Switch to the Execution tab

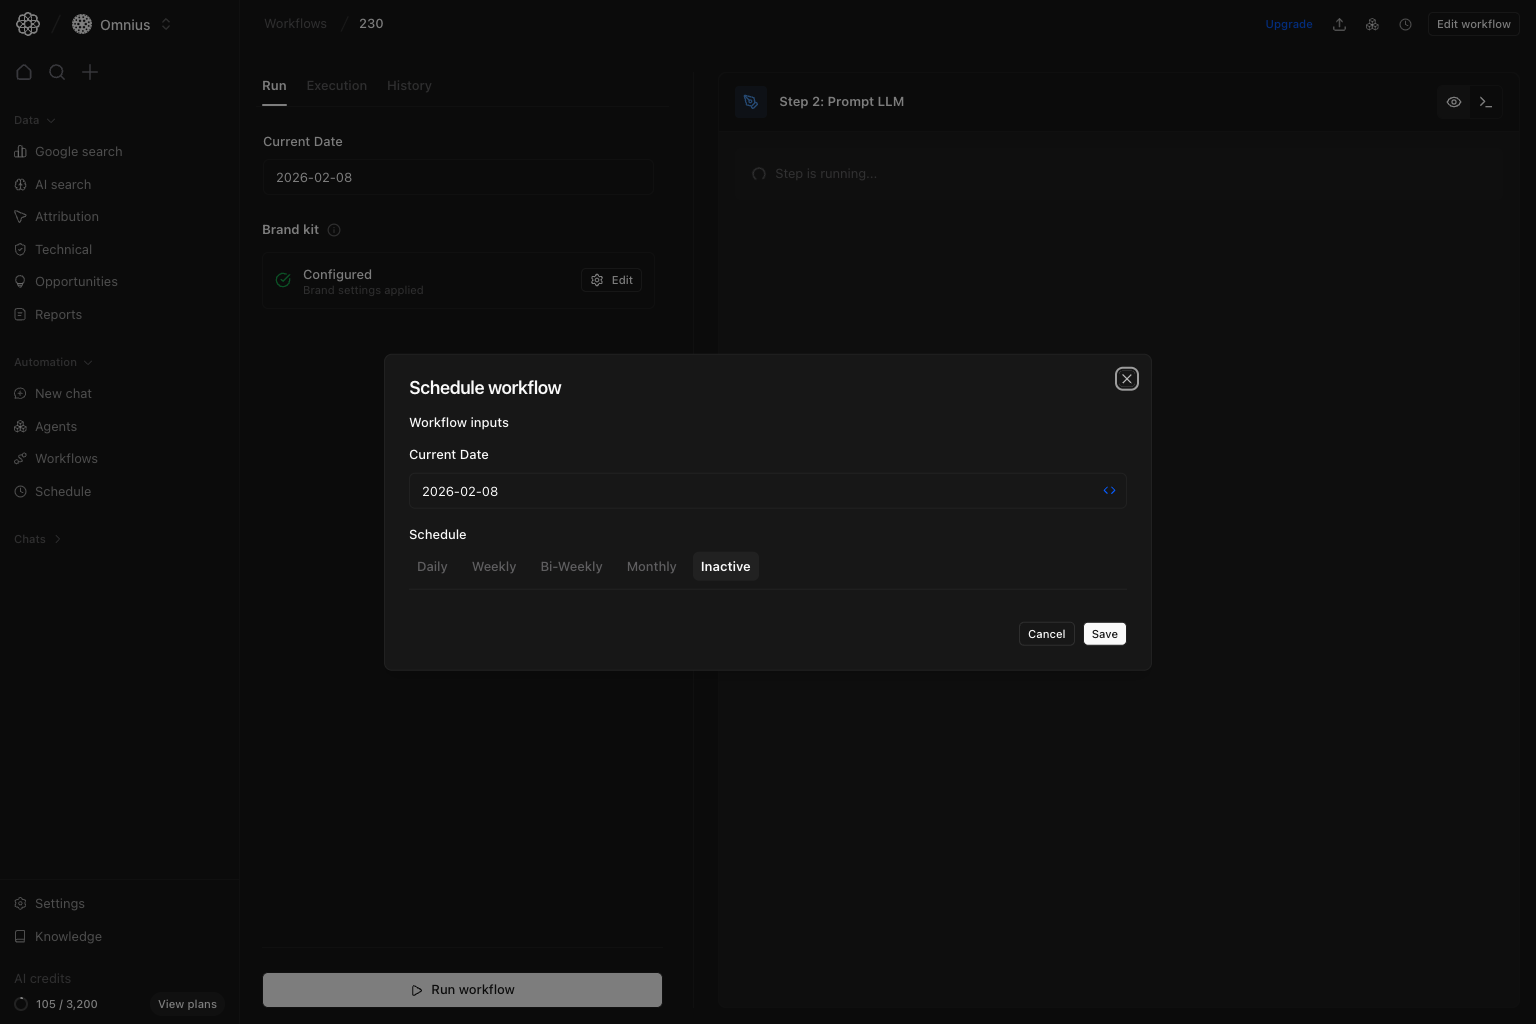click(336, 85)
